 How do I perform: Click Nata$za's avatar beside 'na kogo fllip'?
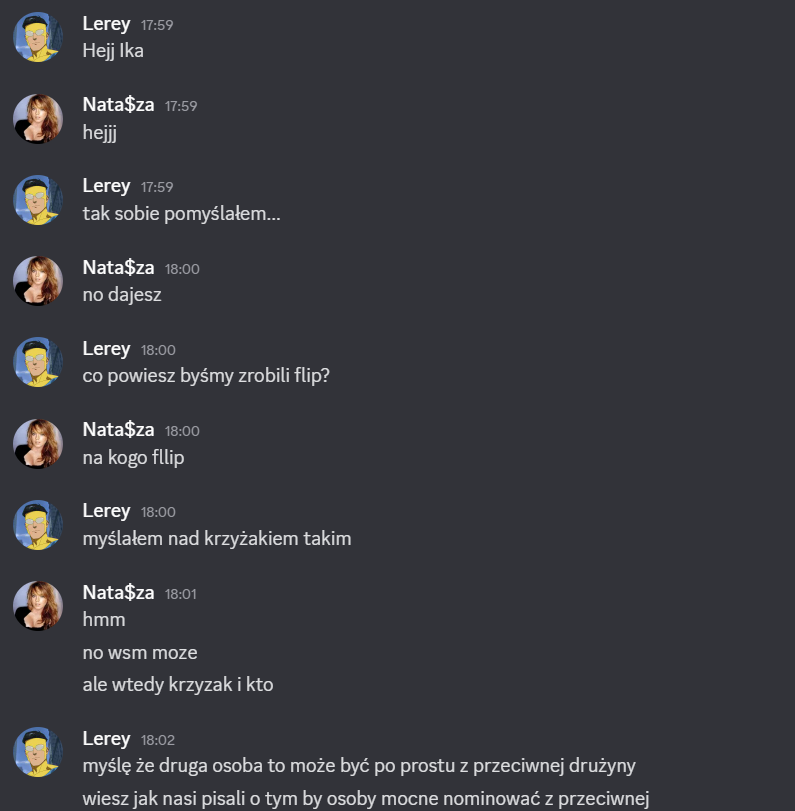pyautogui.click(x=38, y=443)
